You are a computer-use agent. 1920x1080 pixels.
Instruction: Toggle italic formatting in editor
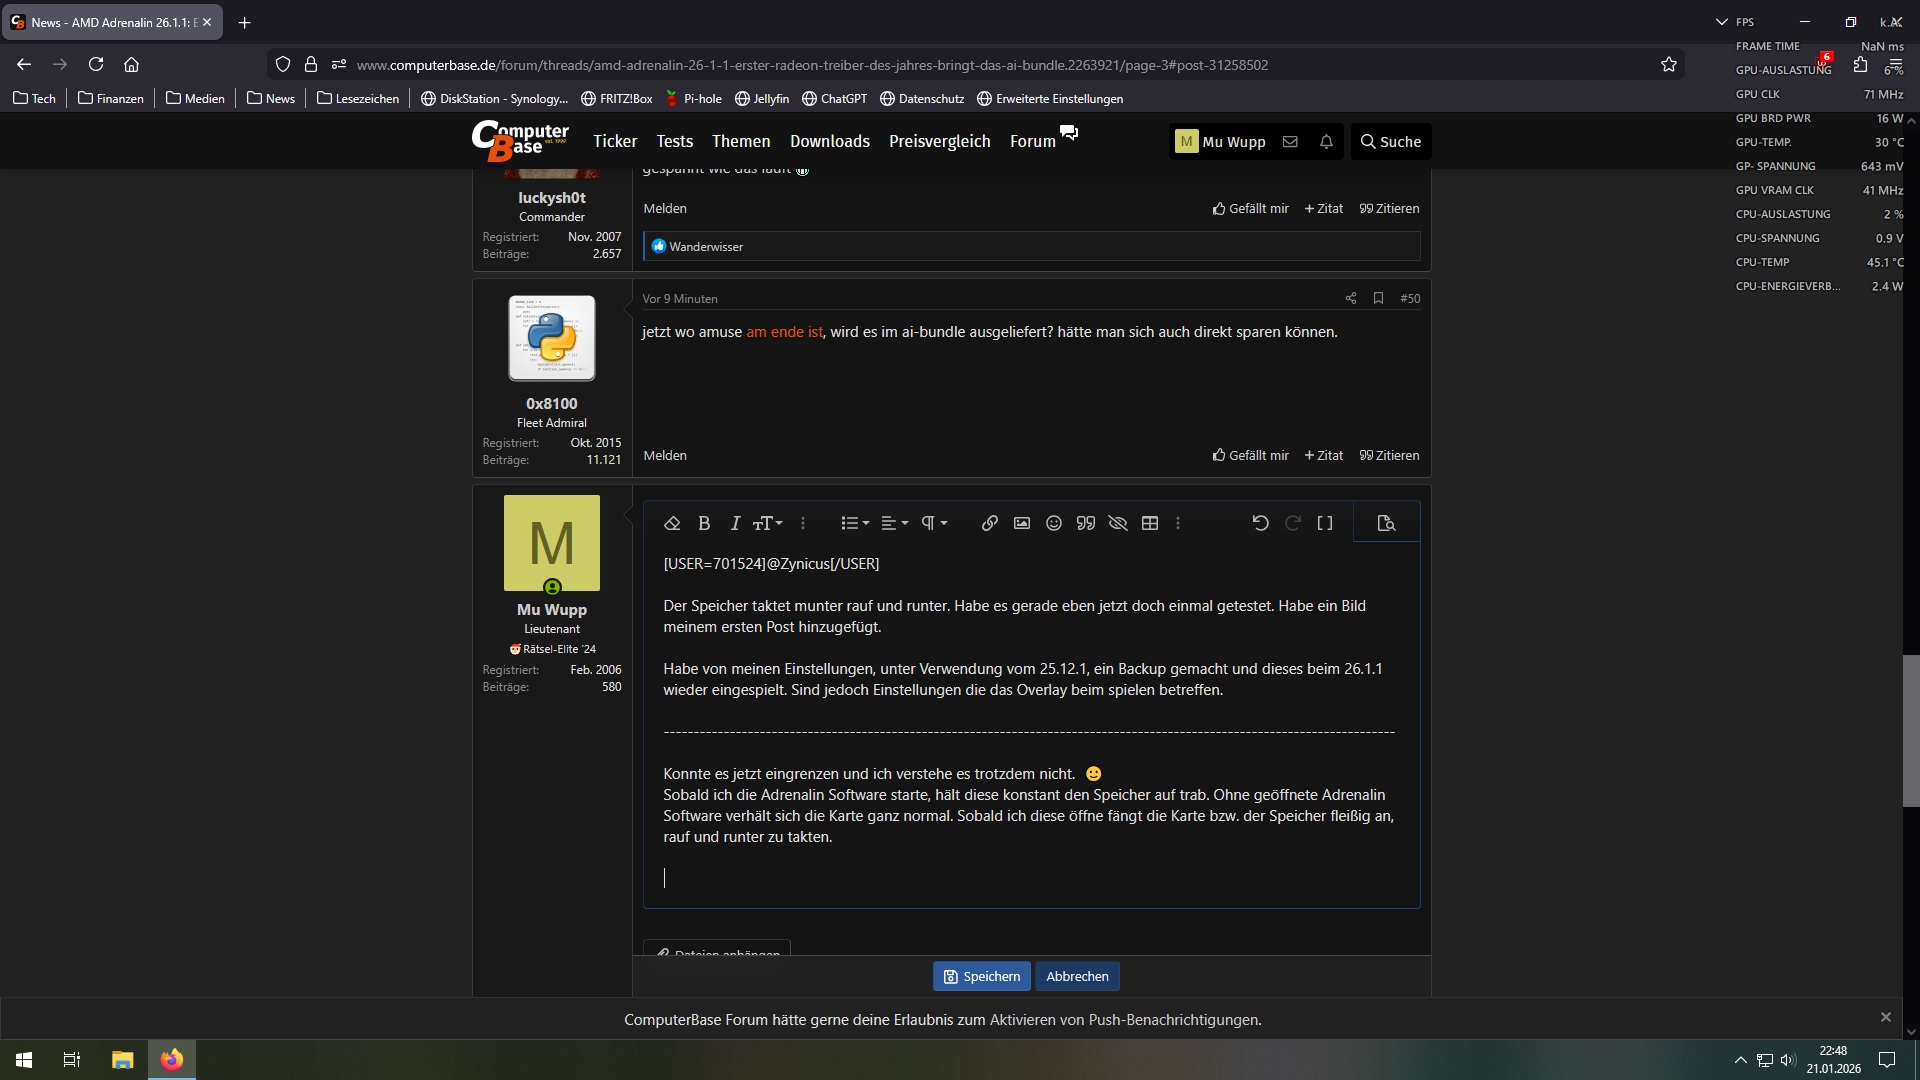click(735, 523)
